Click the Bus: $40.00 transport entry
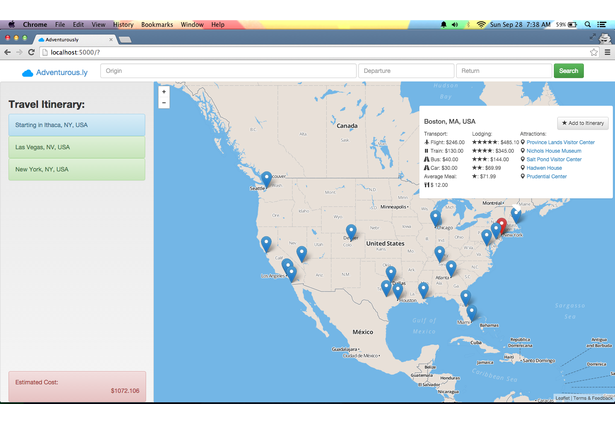The width and height of the screenshot is (615, 424). [441, 159]
